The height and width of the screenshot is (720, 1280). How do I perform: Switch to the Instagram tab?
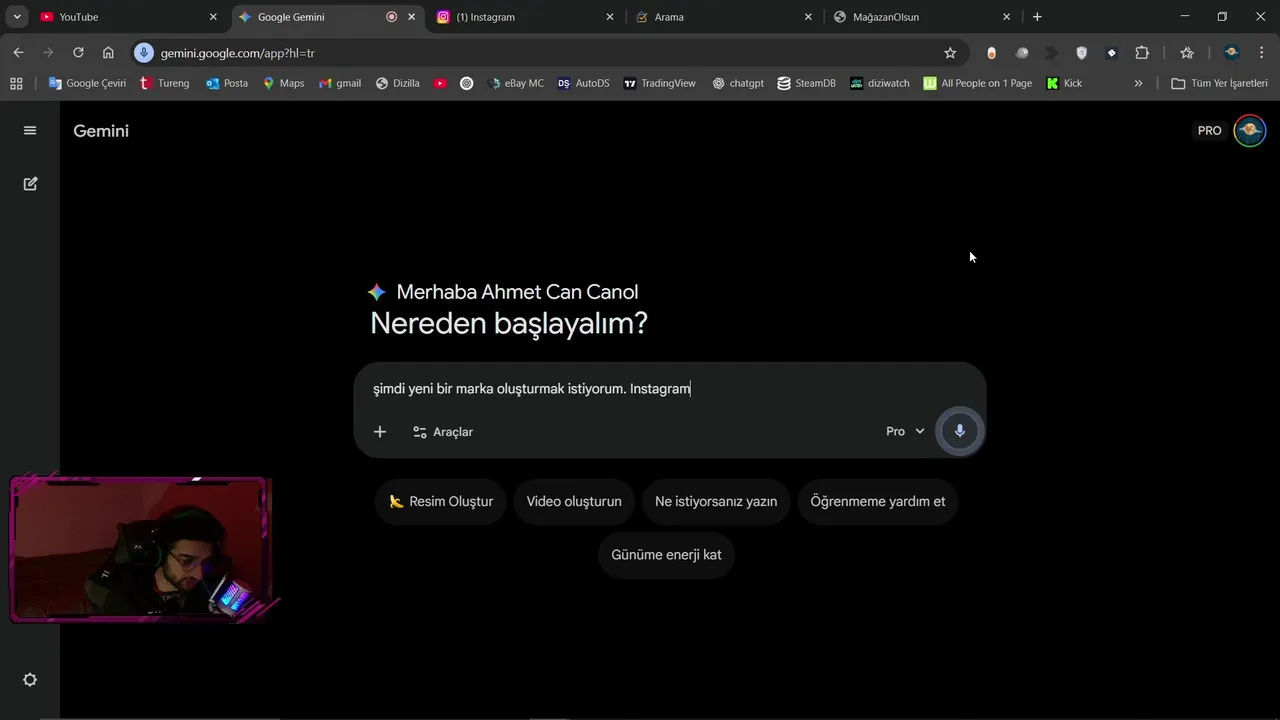525,17
